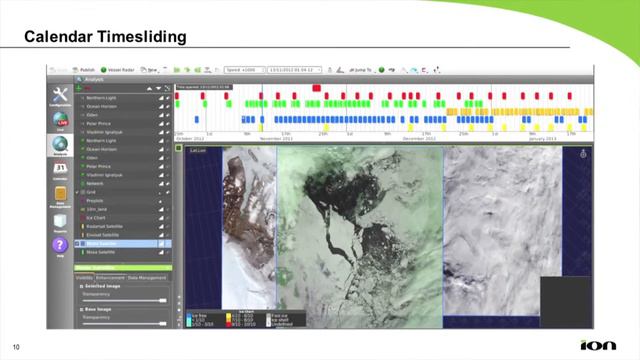640x360 pixels.
Task: Collapse the Base Image section
Action: coord(81,310)
